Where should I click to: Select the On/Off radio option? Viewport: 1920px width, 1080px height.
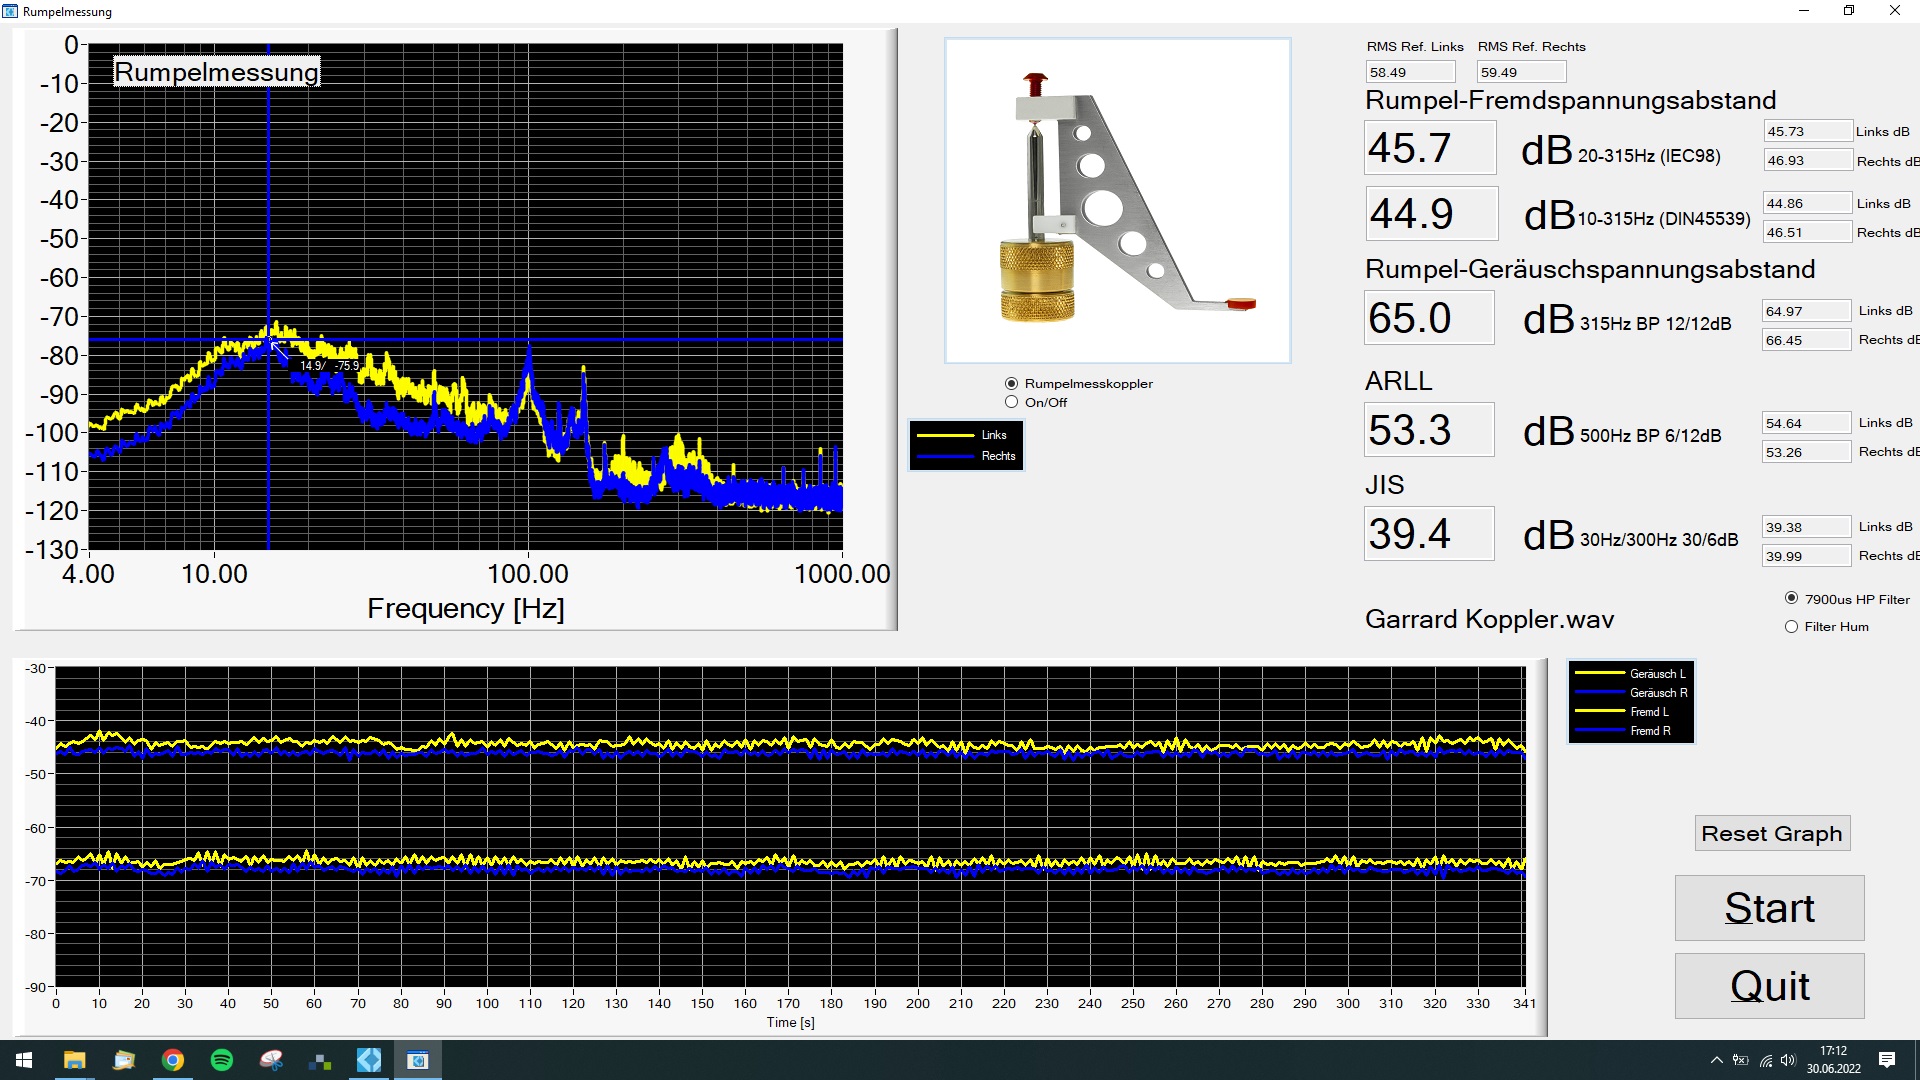[x=1012, y=402]
